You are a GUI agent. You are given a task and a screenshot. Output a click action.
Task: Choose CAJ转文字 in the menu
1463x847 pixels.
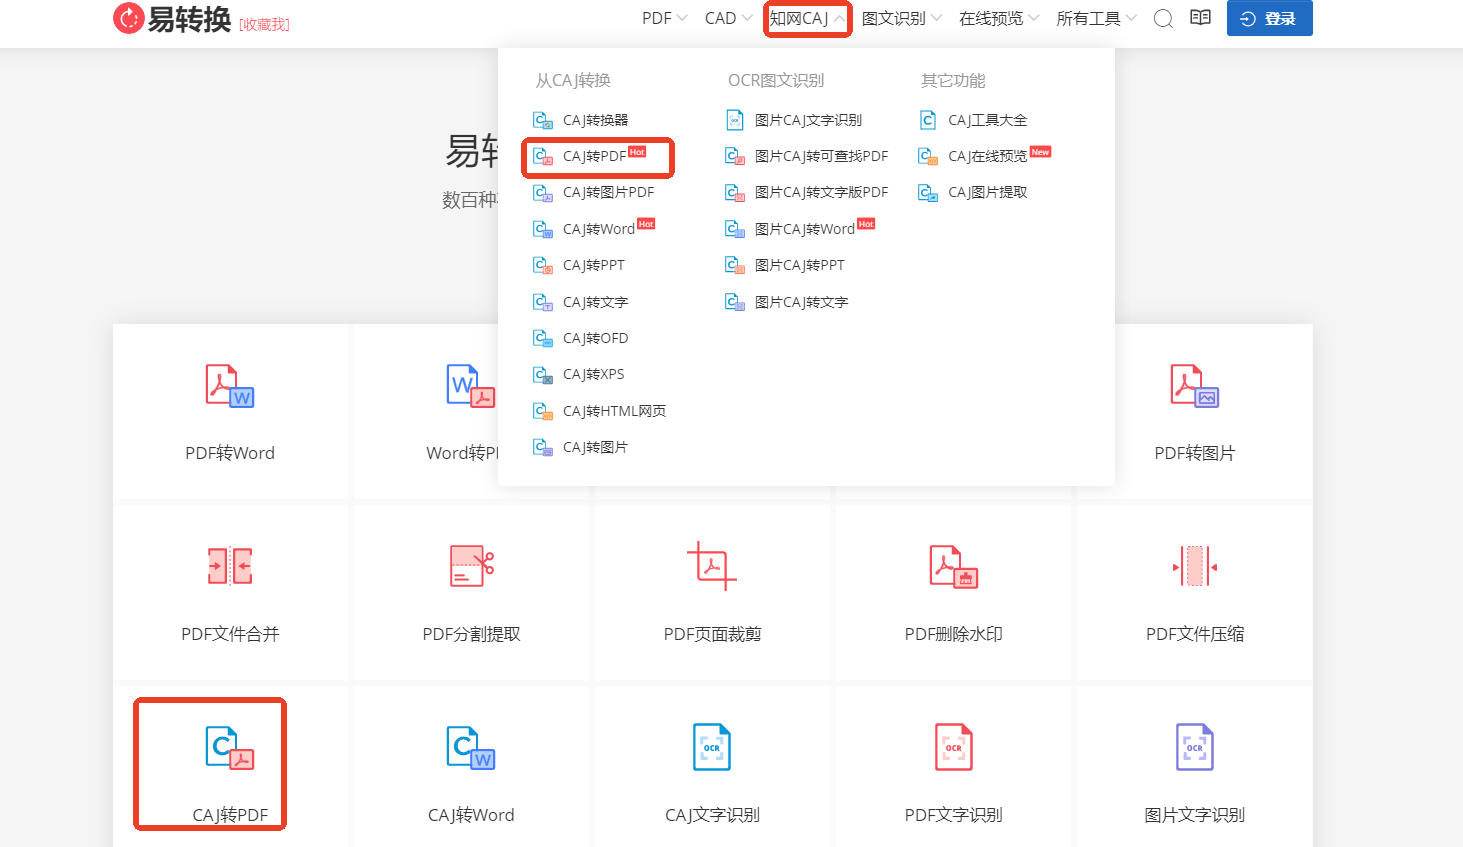pos(595,302)
